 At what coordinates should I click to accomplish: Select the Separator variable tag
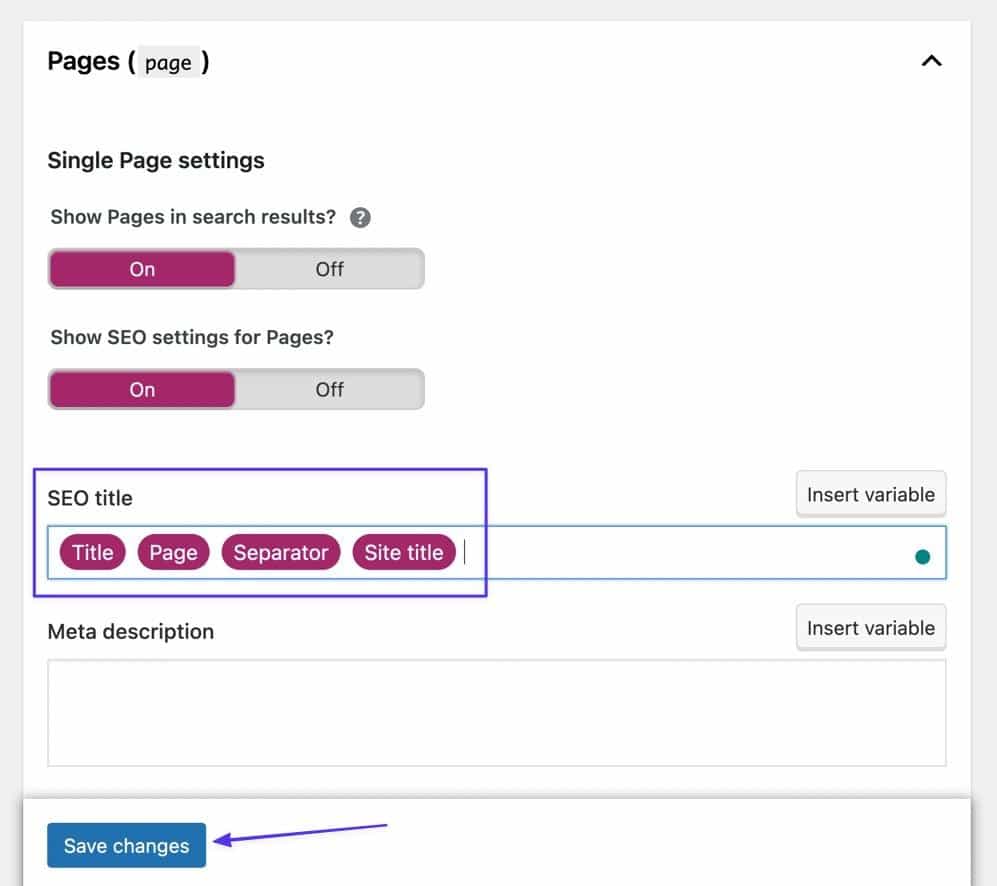click(x=280, y=553)
